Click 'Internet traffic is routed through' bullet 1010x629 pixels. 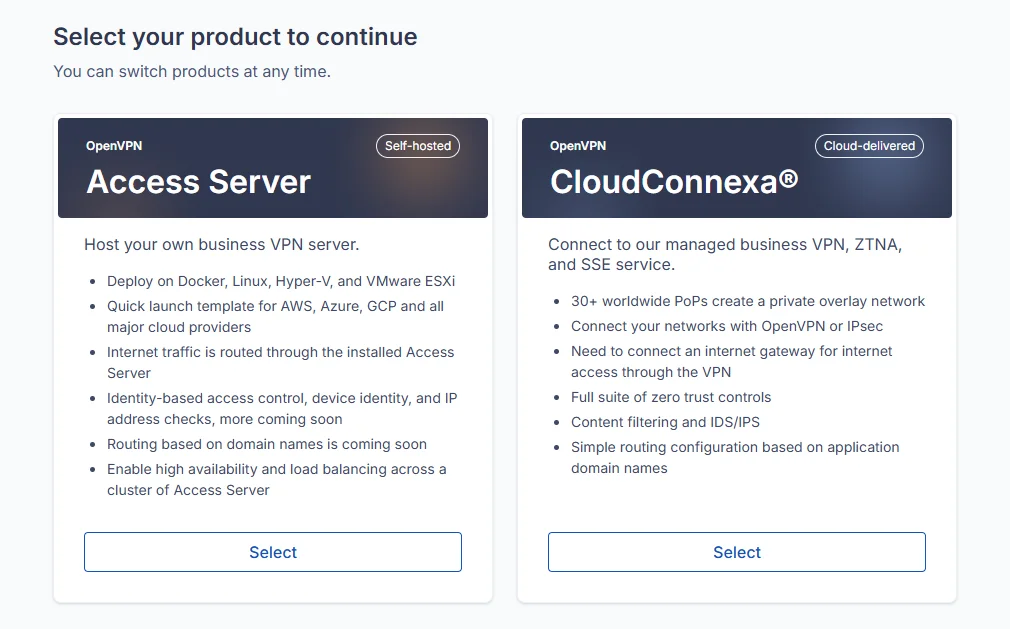coord(281,362)
